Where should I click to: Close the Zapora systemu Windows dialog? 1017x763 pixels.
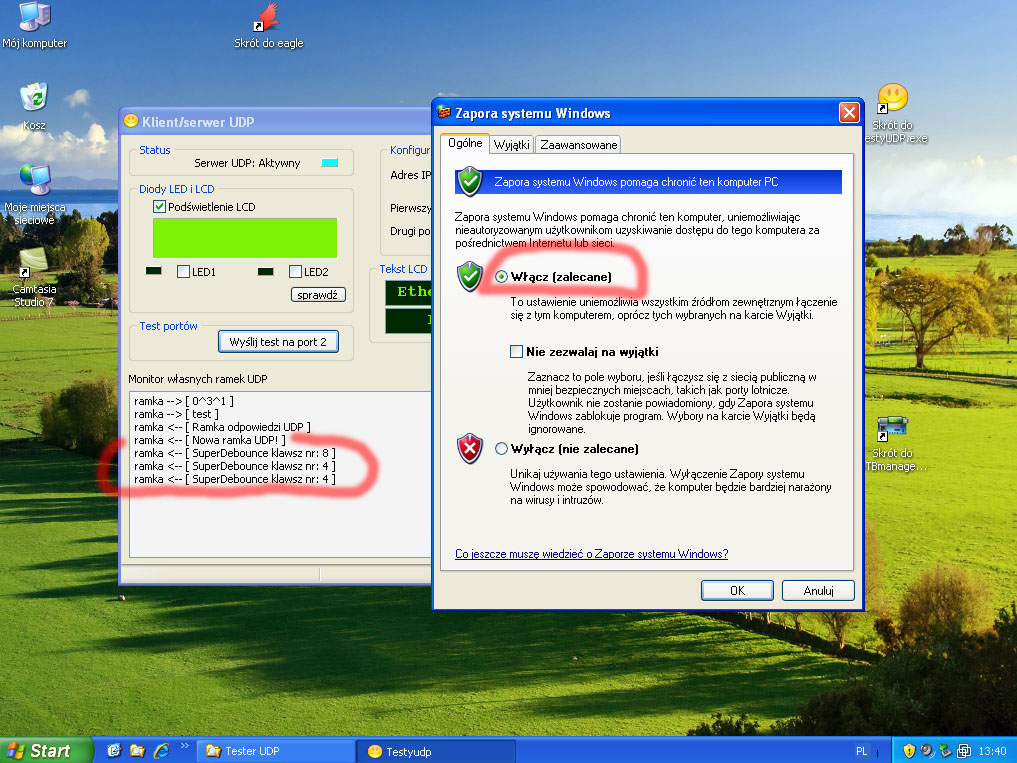(849, 113)
